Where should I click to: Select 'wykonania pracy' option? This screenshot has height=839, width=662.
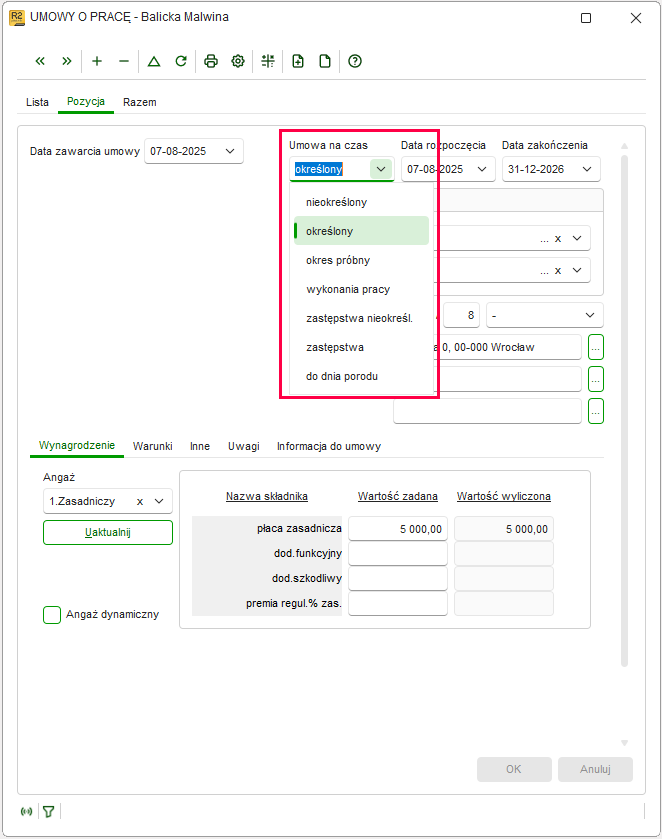(361, 289)
